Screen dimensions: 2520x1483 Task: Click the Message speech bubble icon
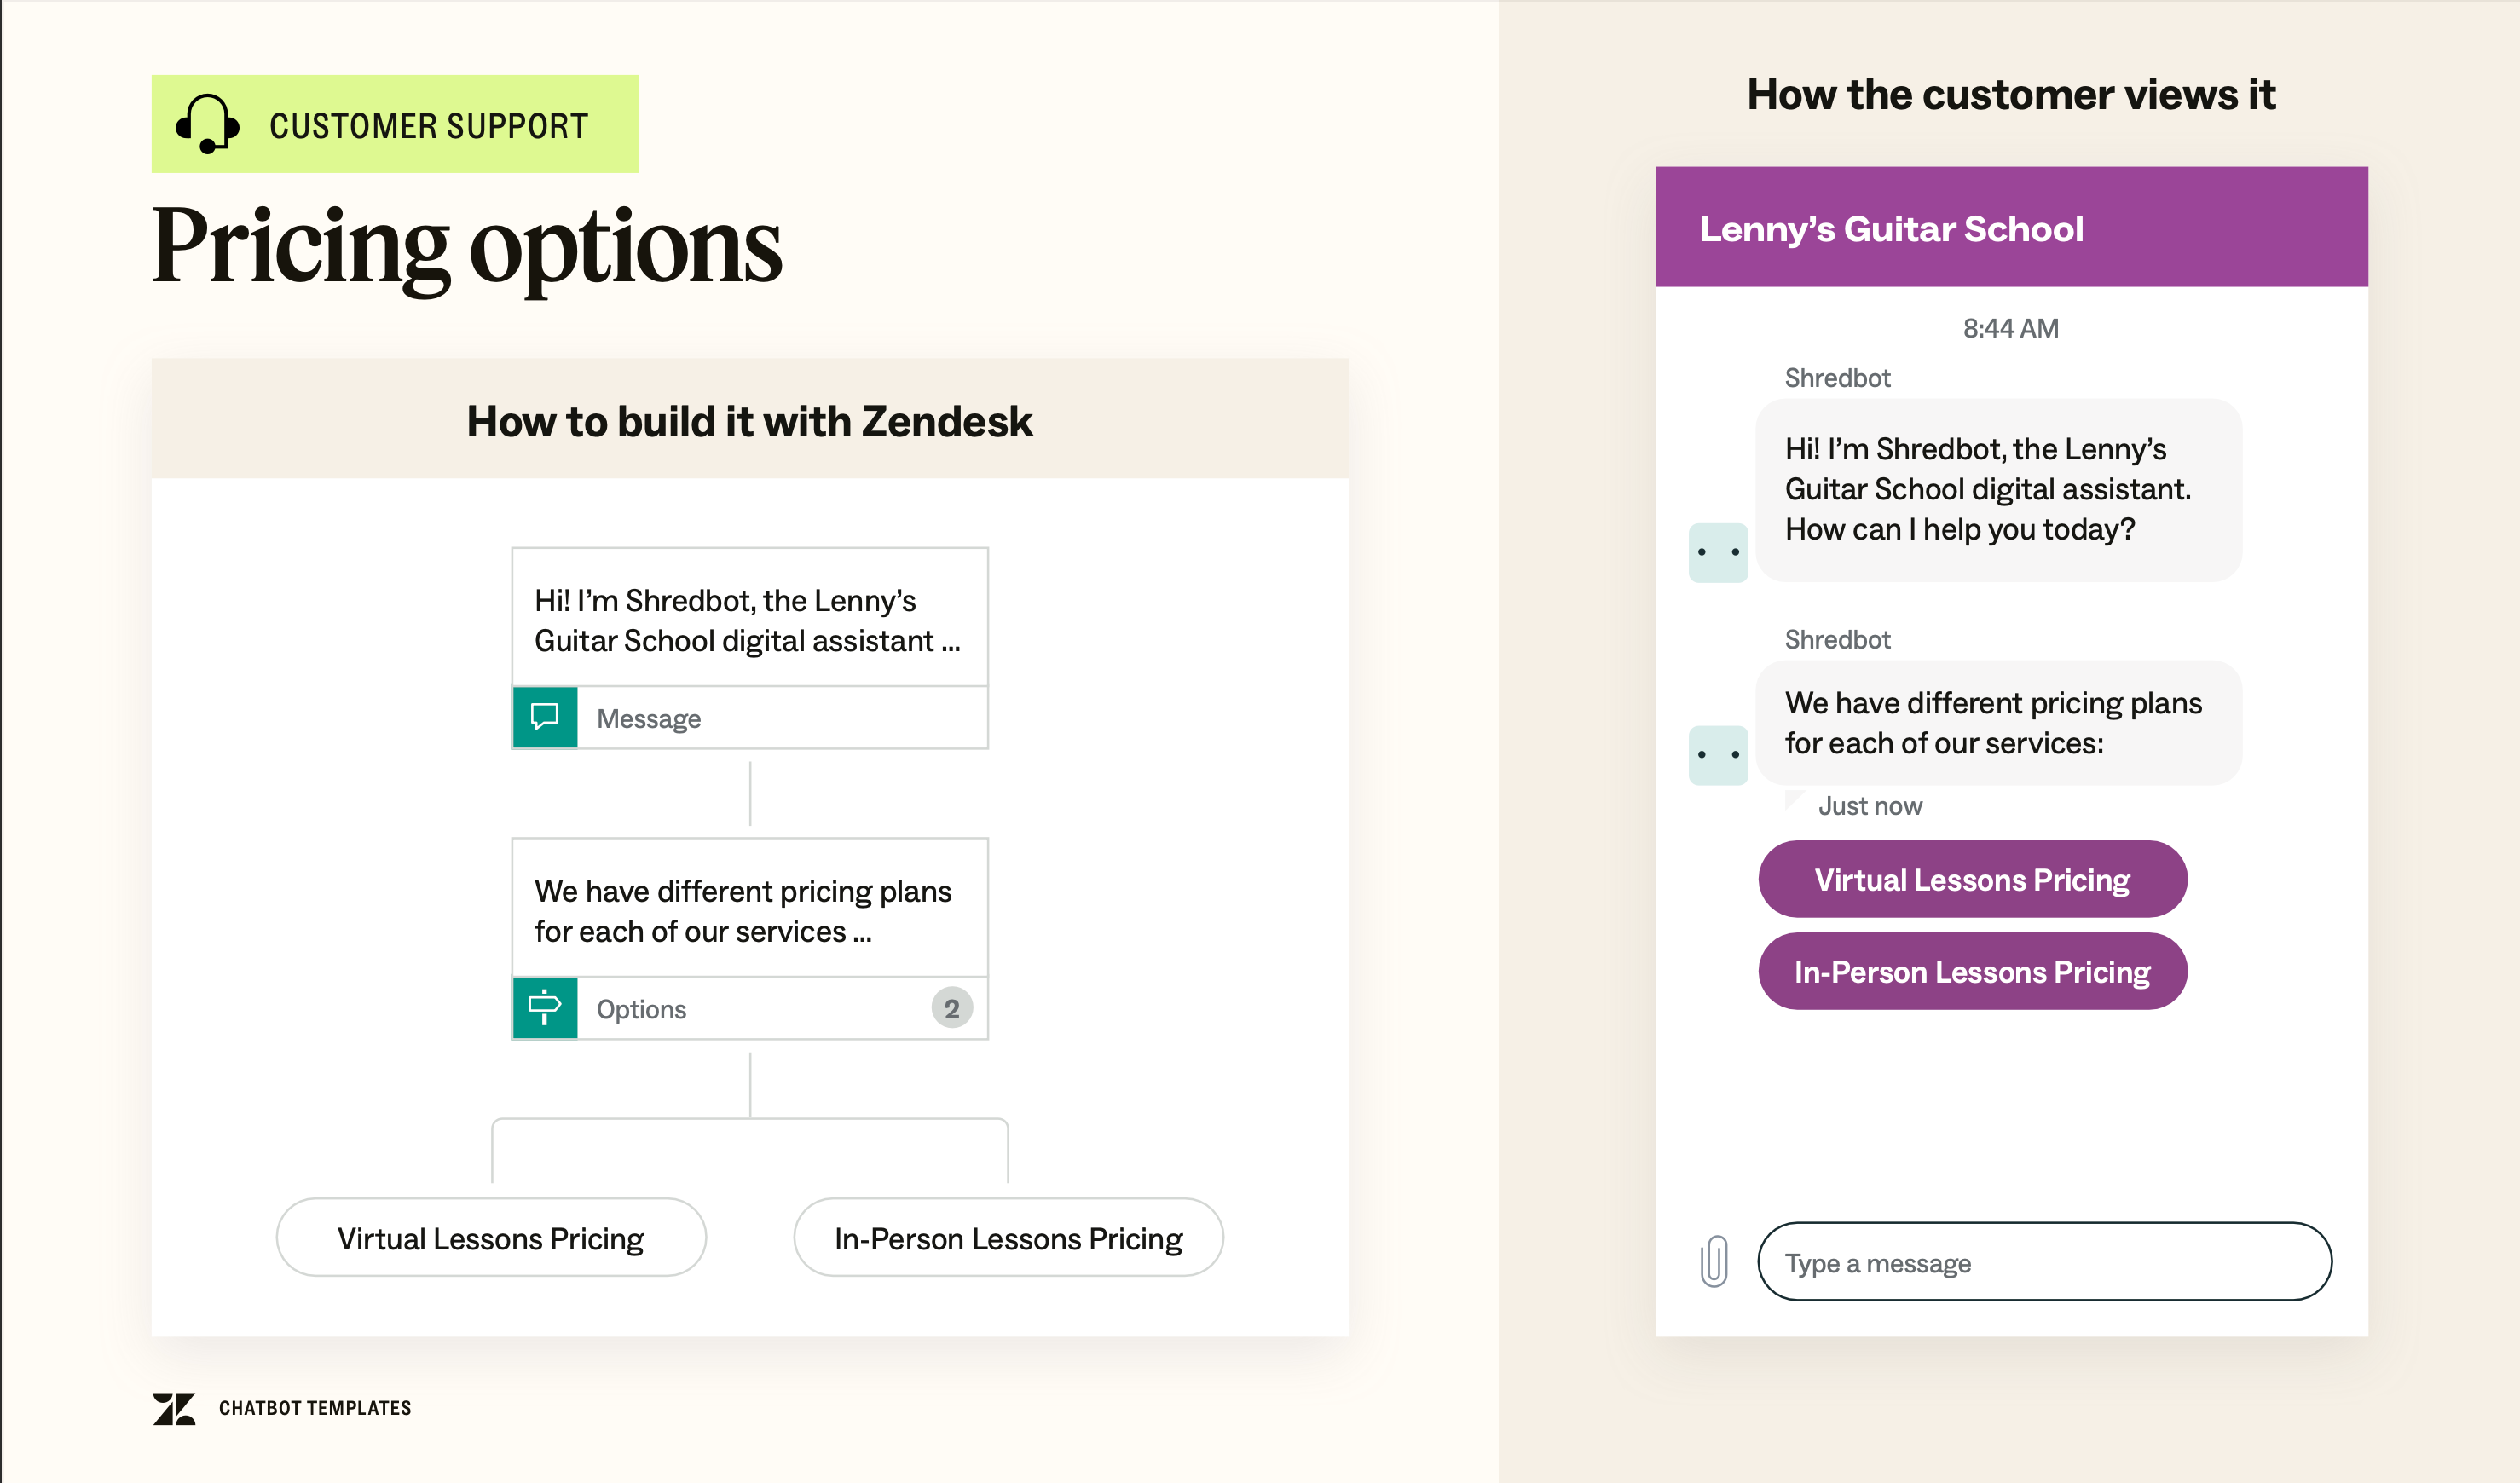click(x=545, y=717)
